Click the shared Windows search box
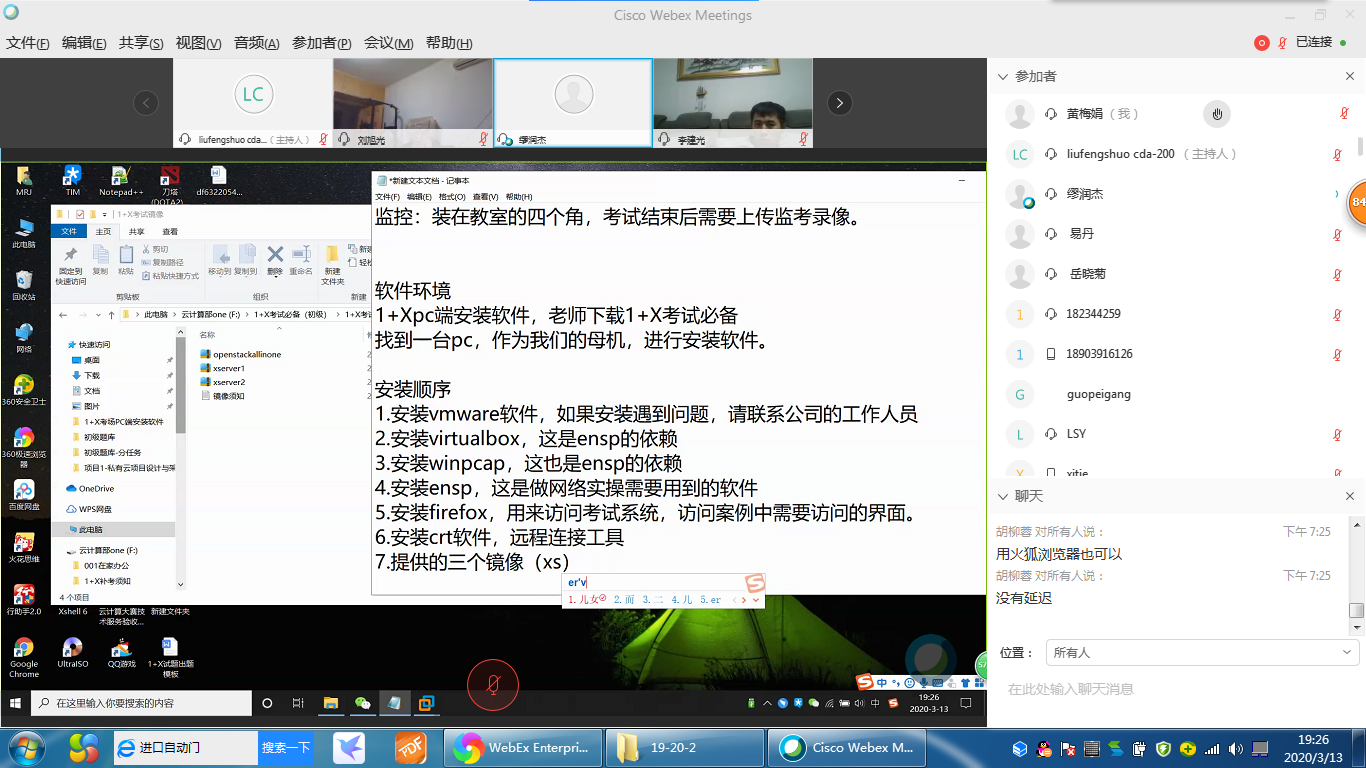 point(142,703)
